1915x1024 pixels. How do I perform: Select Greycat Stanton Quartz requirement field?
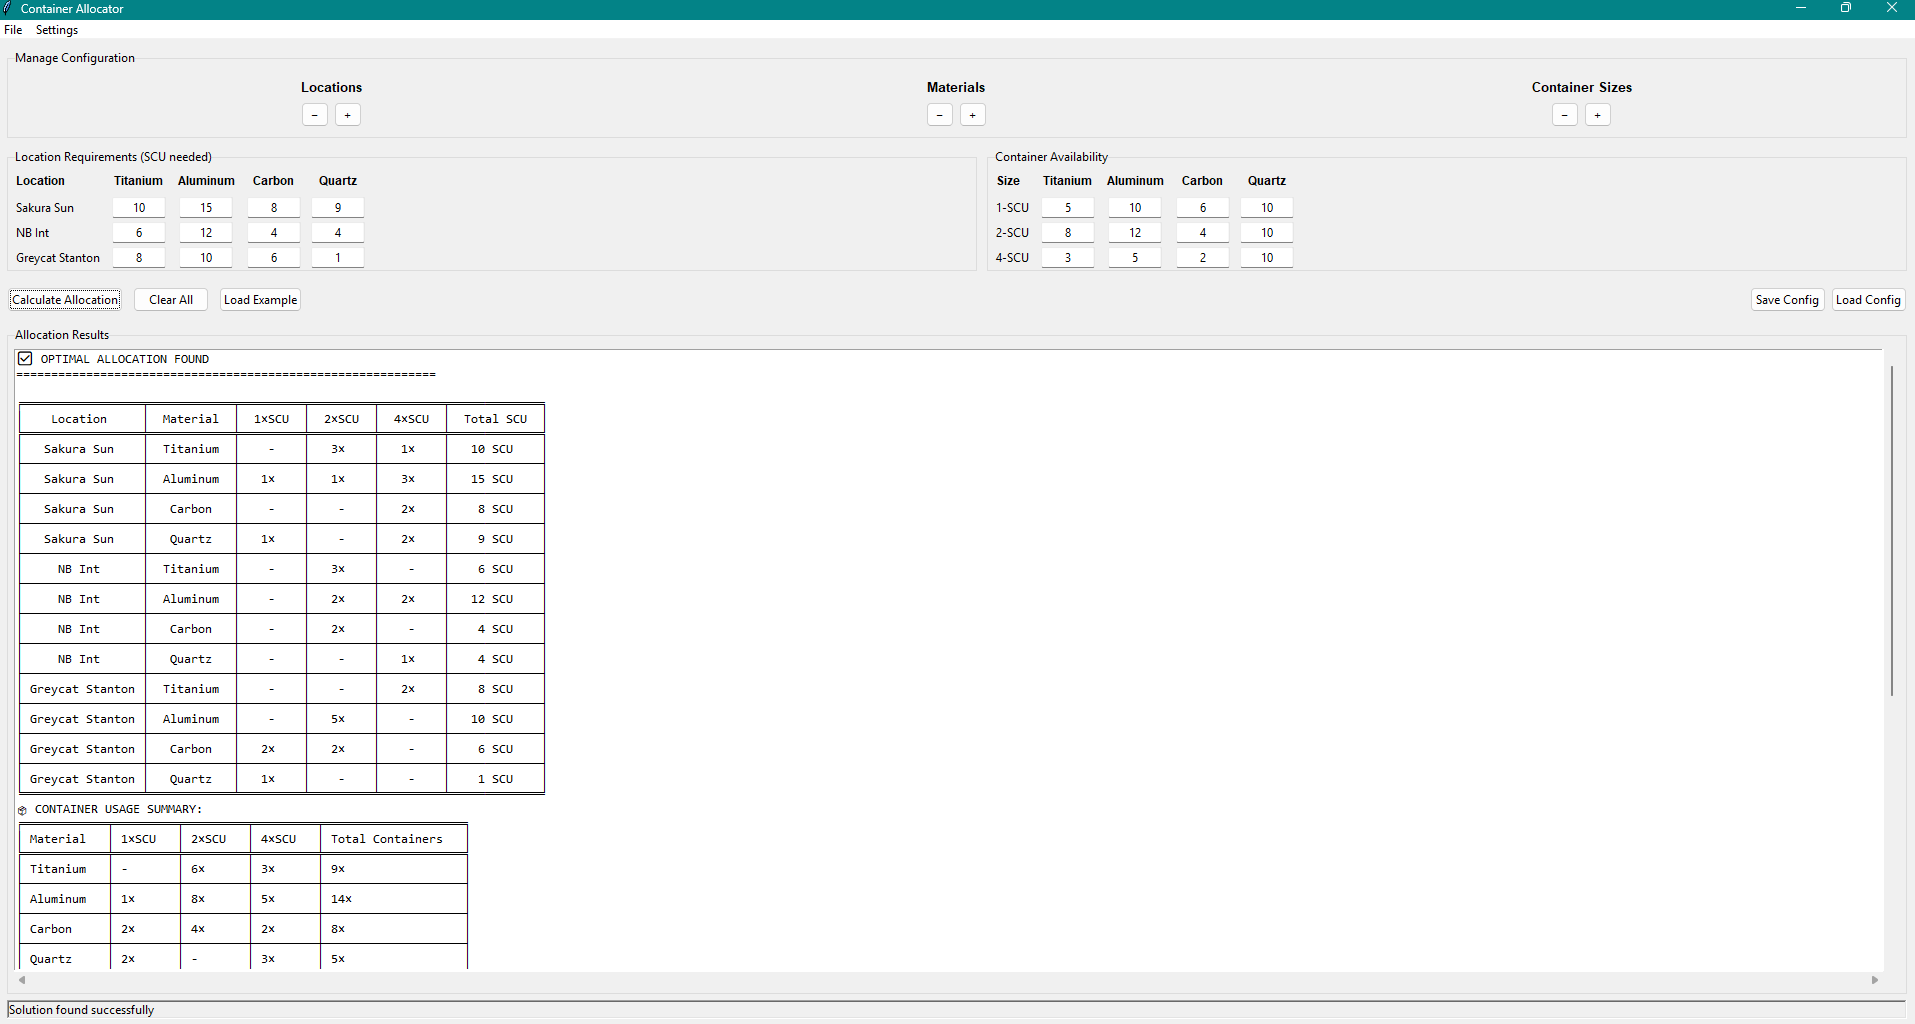tap(338, 257)
